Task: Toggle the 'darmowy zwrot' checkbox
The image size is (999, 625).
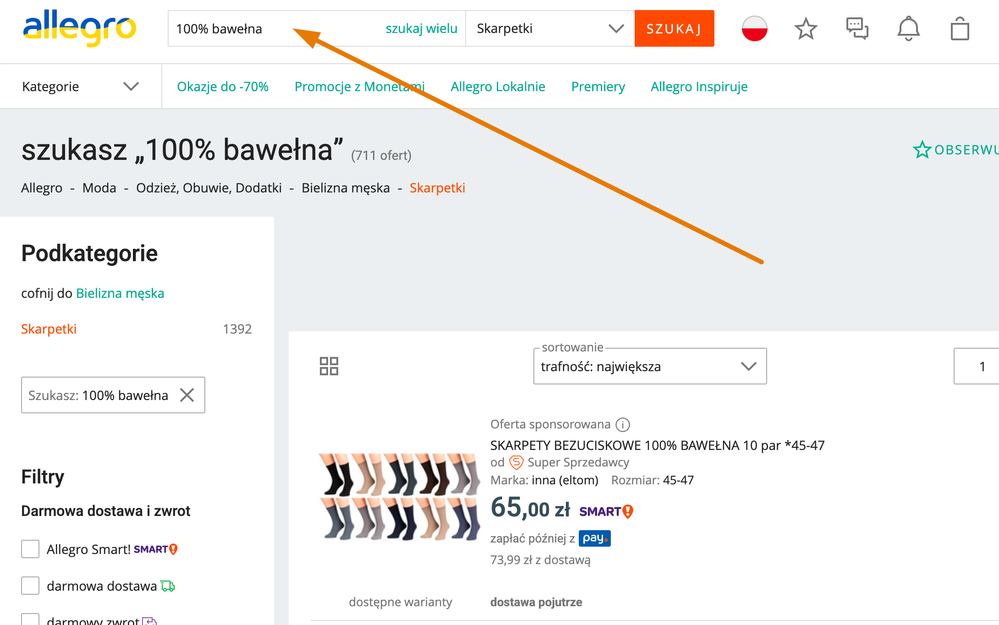Action: click(31, 620)
